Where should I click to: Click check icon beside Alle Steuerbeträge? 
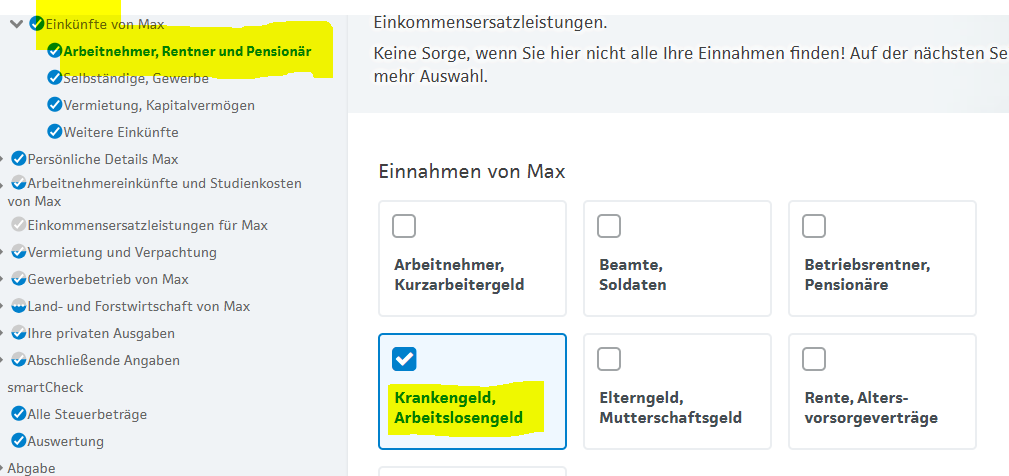18,414
